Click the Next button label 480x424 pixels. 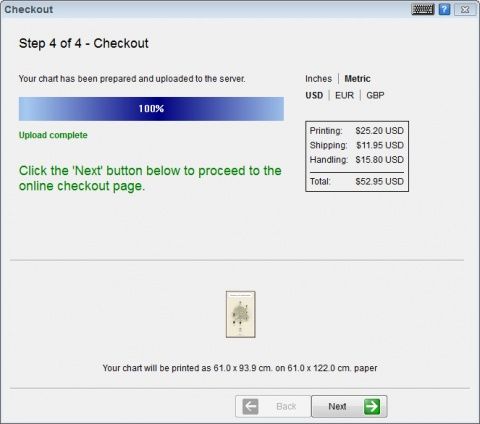click(x=337, y=406)
